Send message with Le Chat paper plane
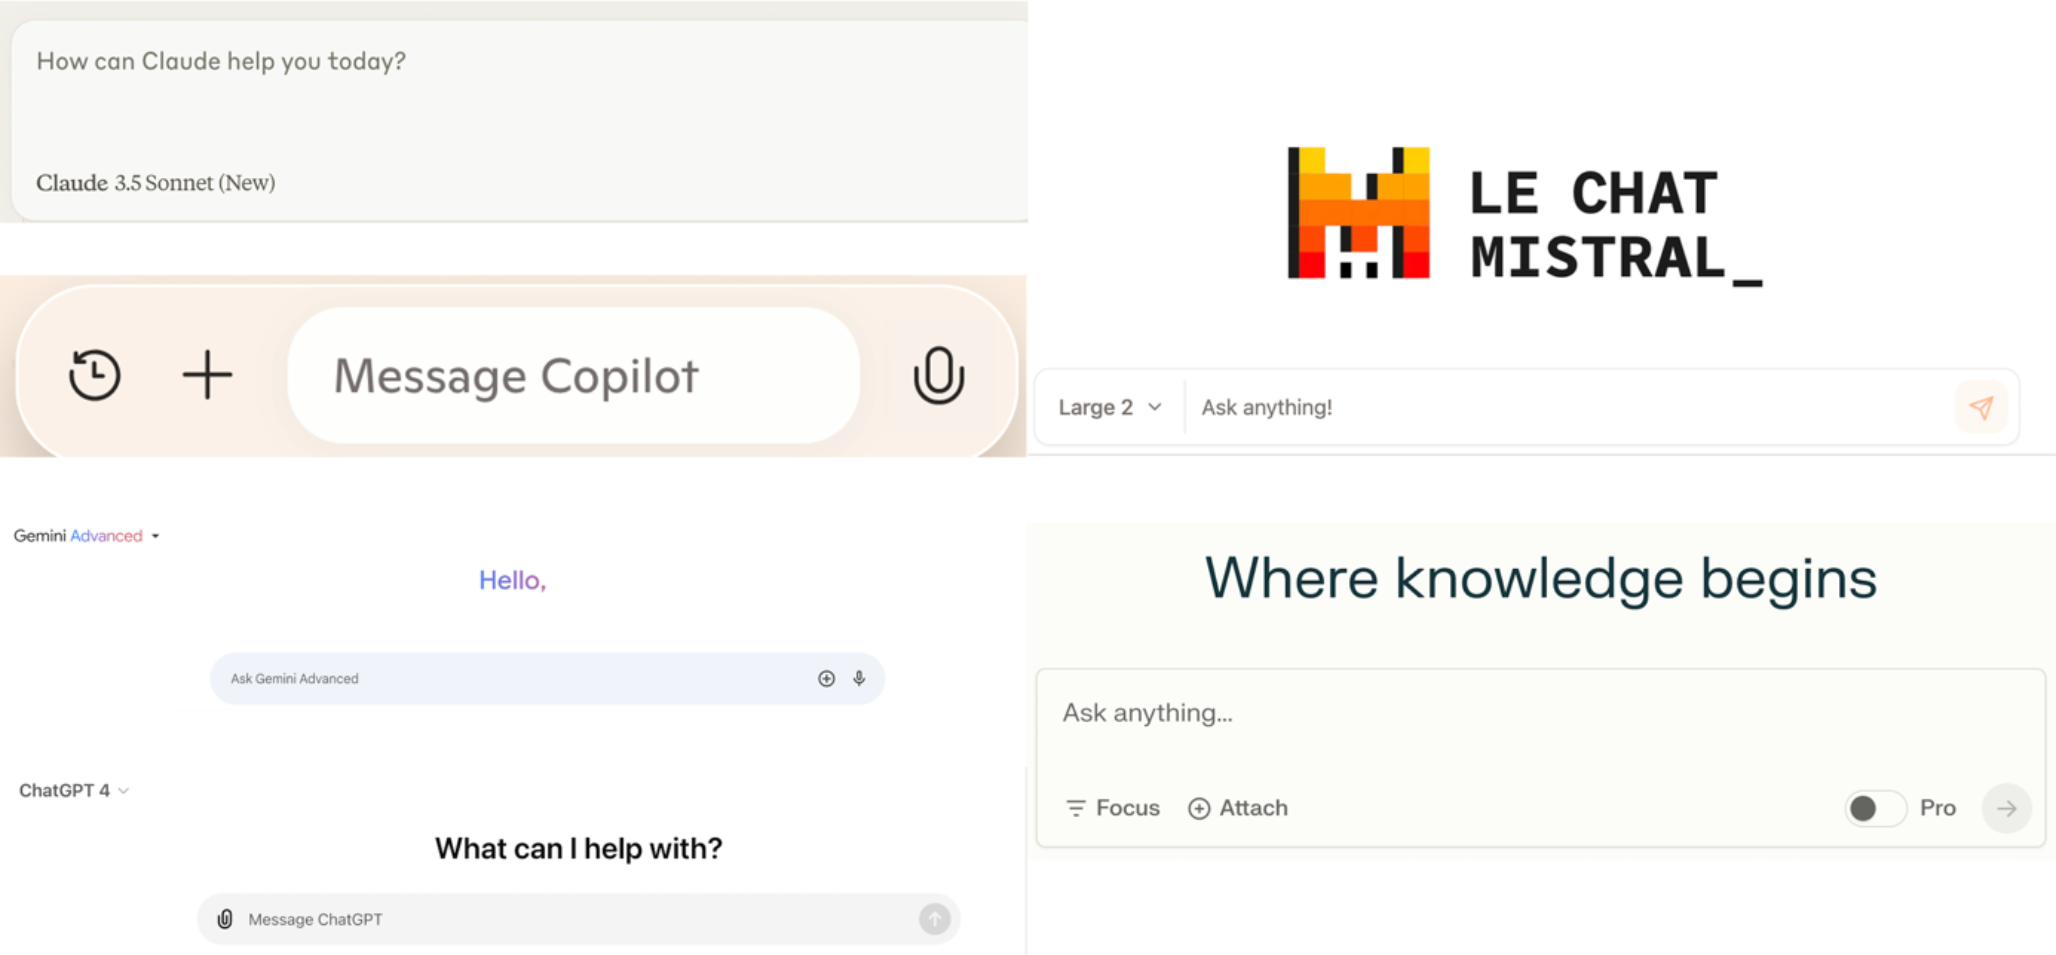This screenshot has width=2056, height=955. click(1981, 407)
